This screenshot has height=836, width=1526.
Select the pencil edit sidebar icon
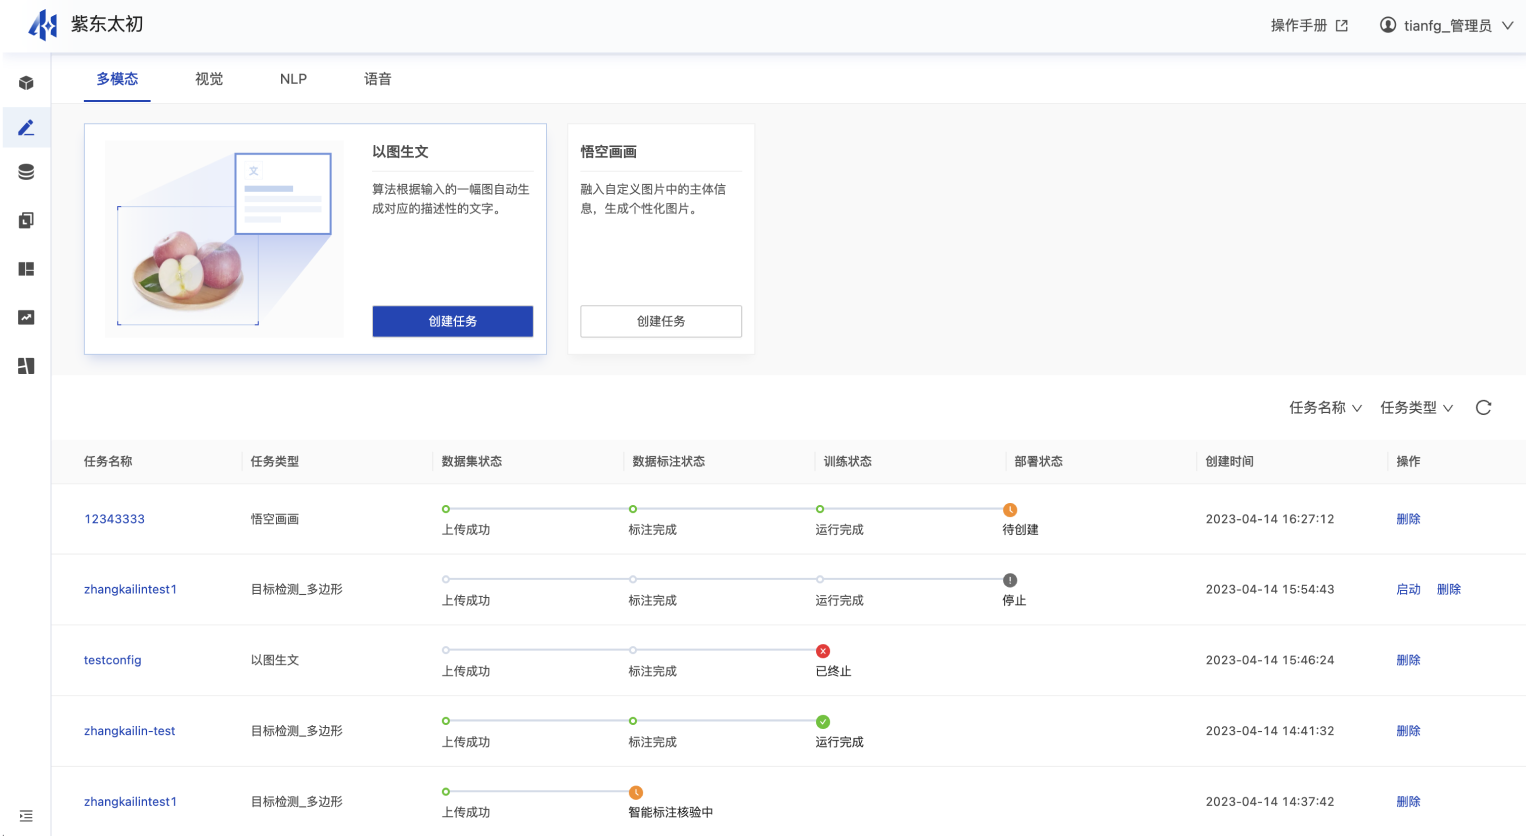26,128
